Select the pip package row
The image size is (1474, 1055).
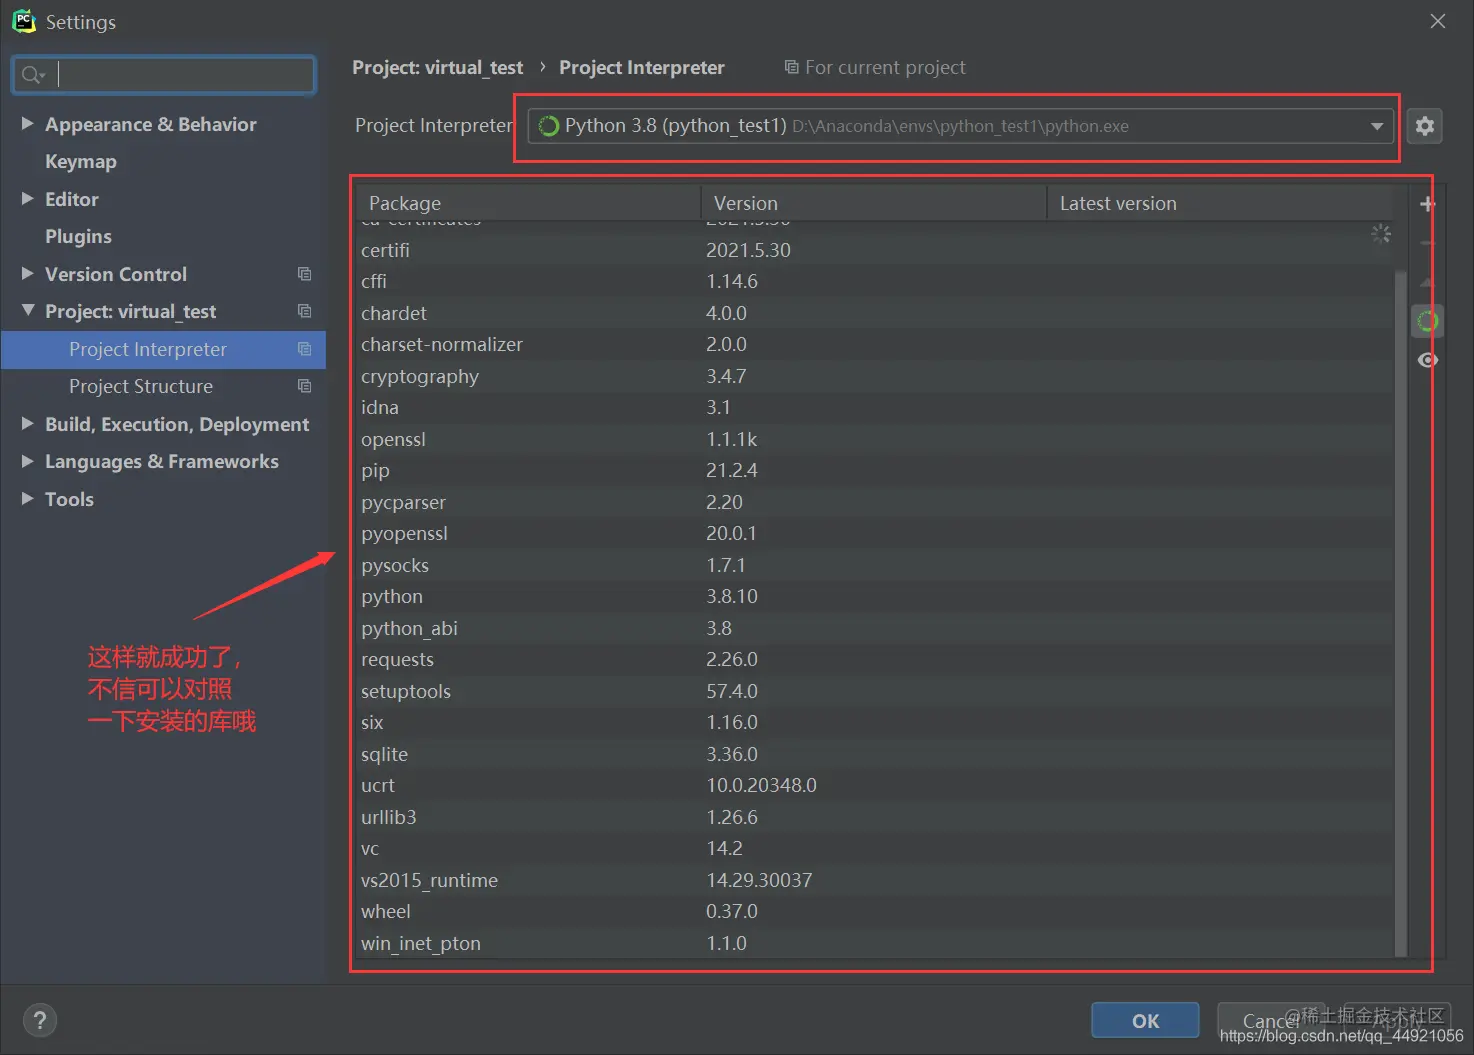(x=876, y=470)
